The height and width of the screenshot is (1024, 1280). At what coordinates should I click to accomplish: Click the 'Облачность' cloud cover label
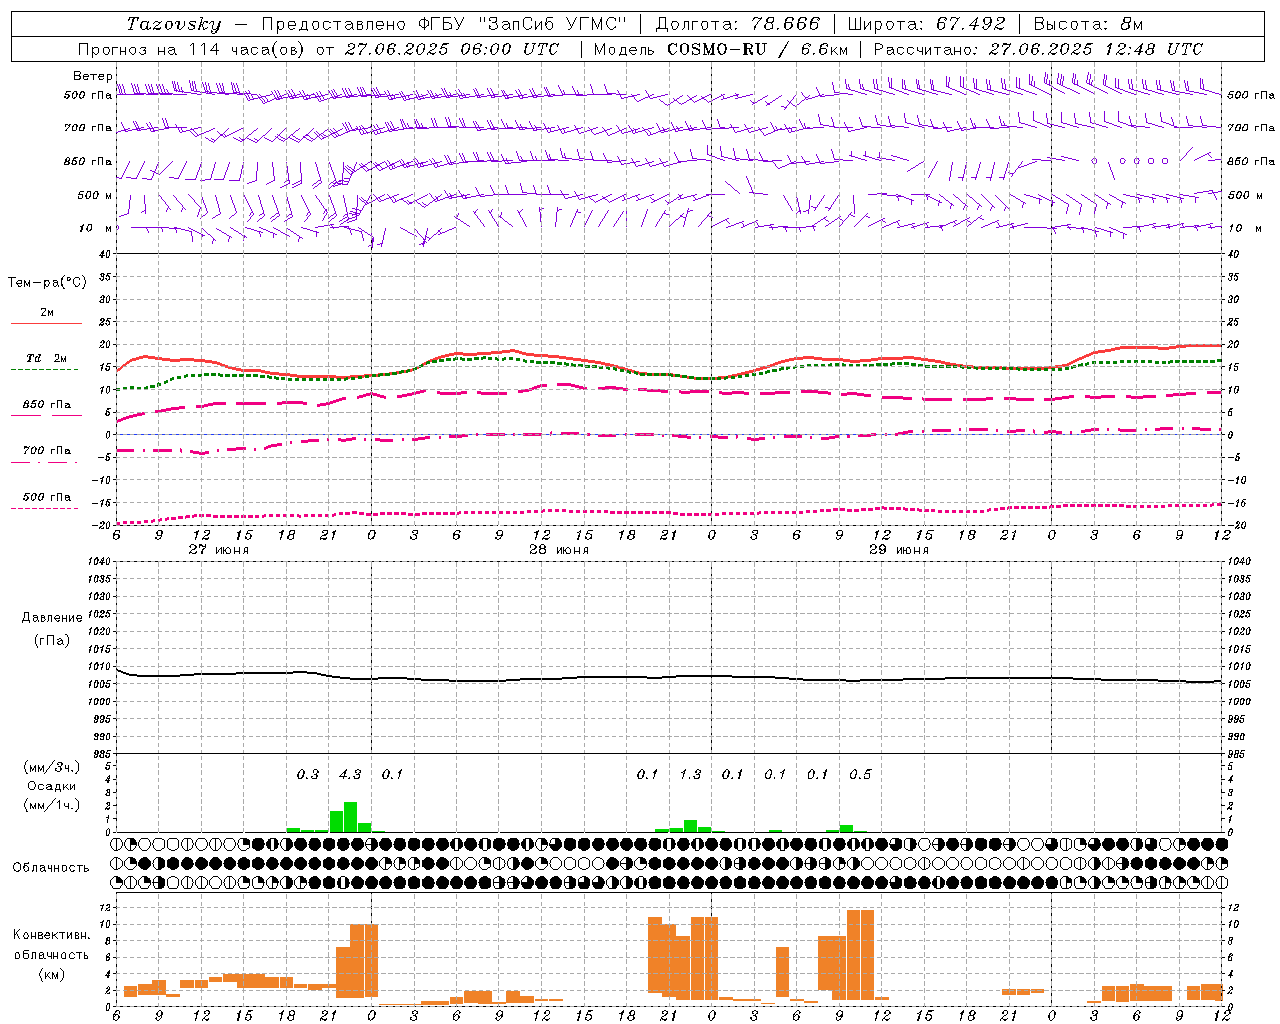[x=51, y=867]
